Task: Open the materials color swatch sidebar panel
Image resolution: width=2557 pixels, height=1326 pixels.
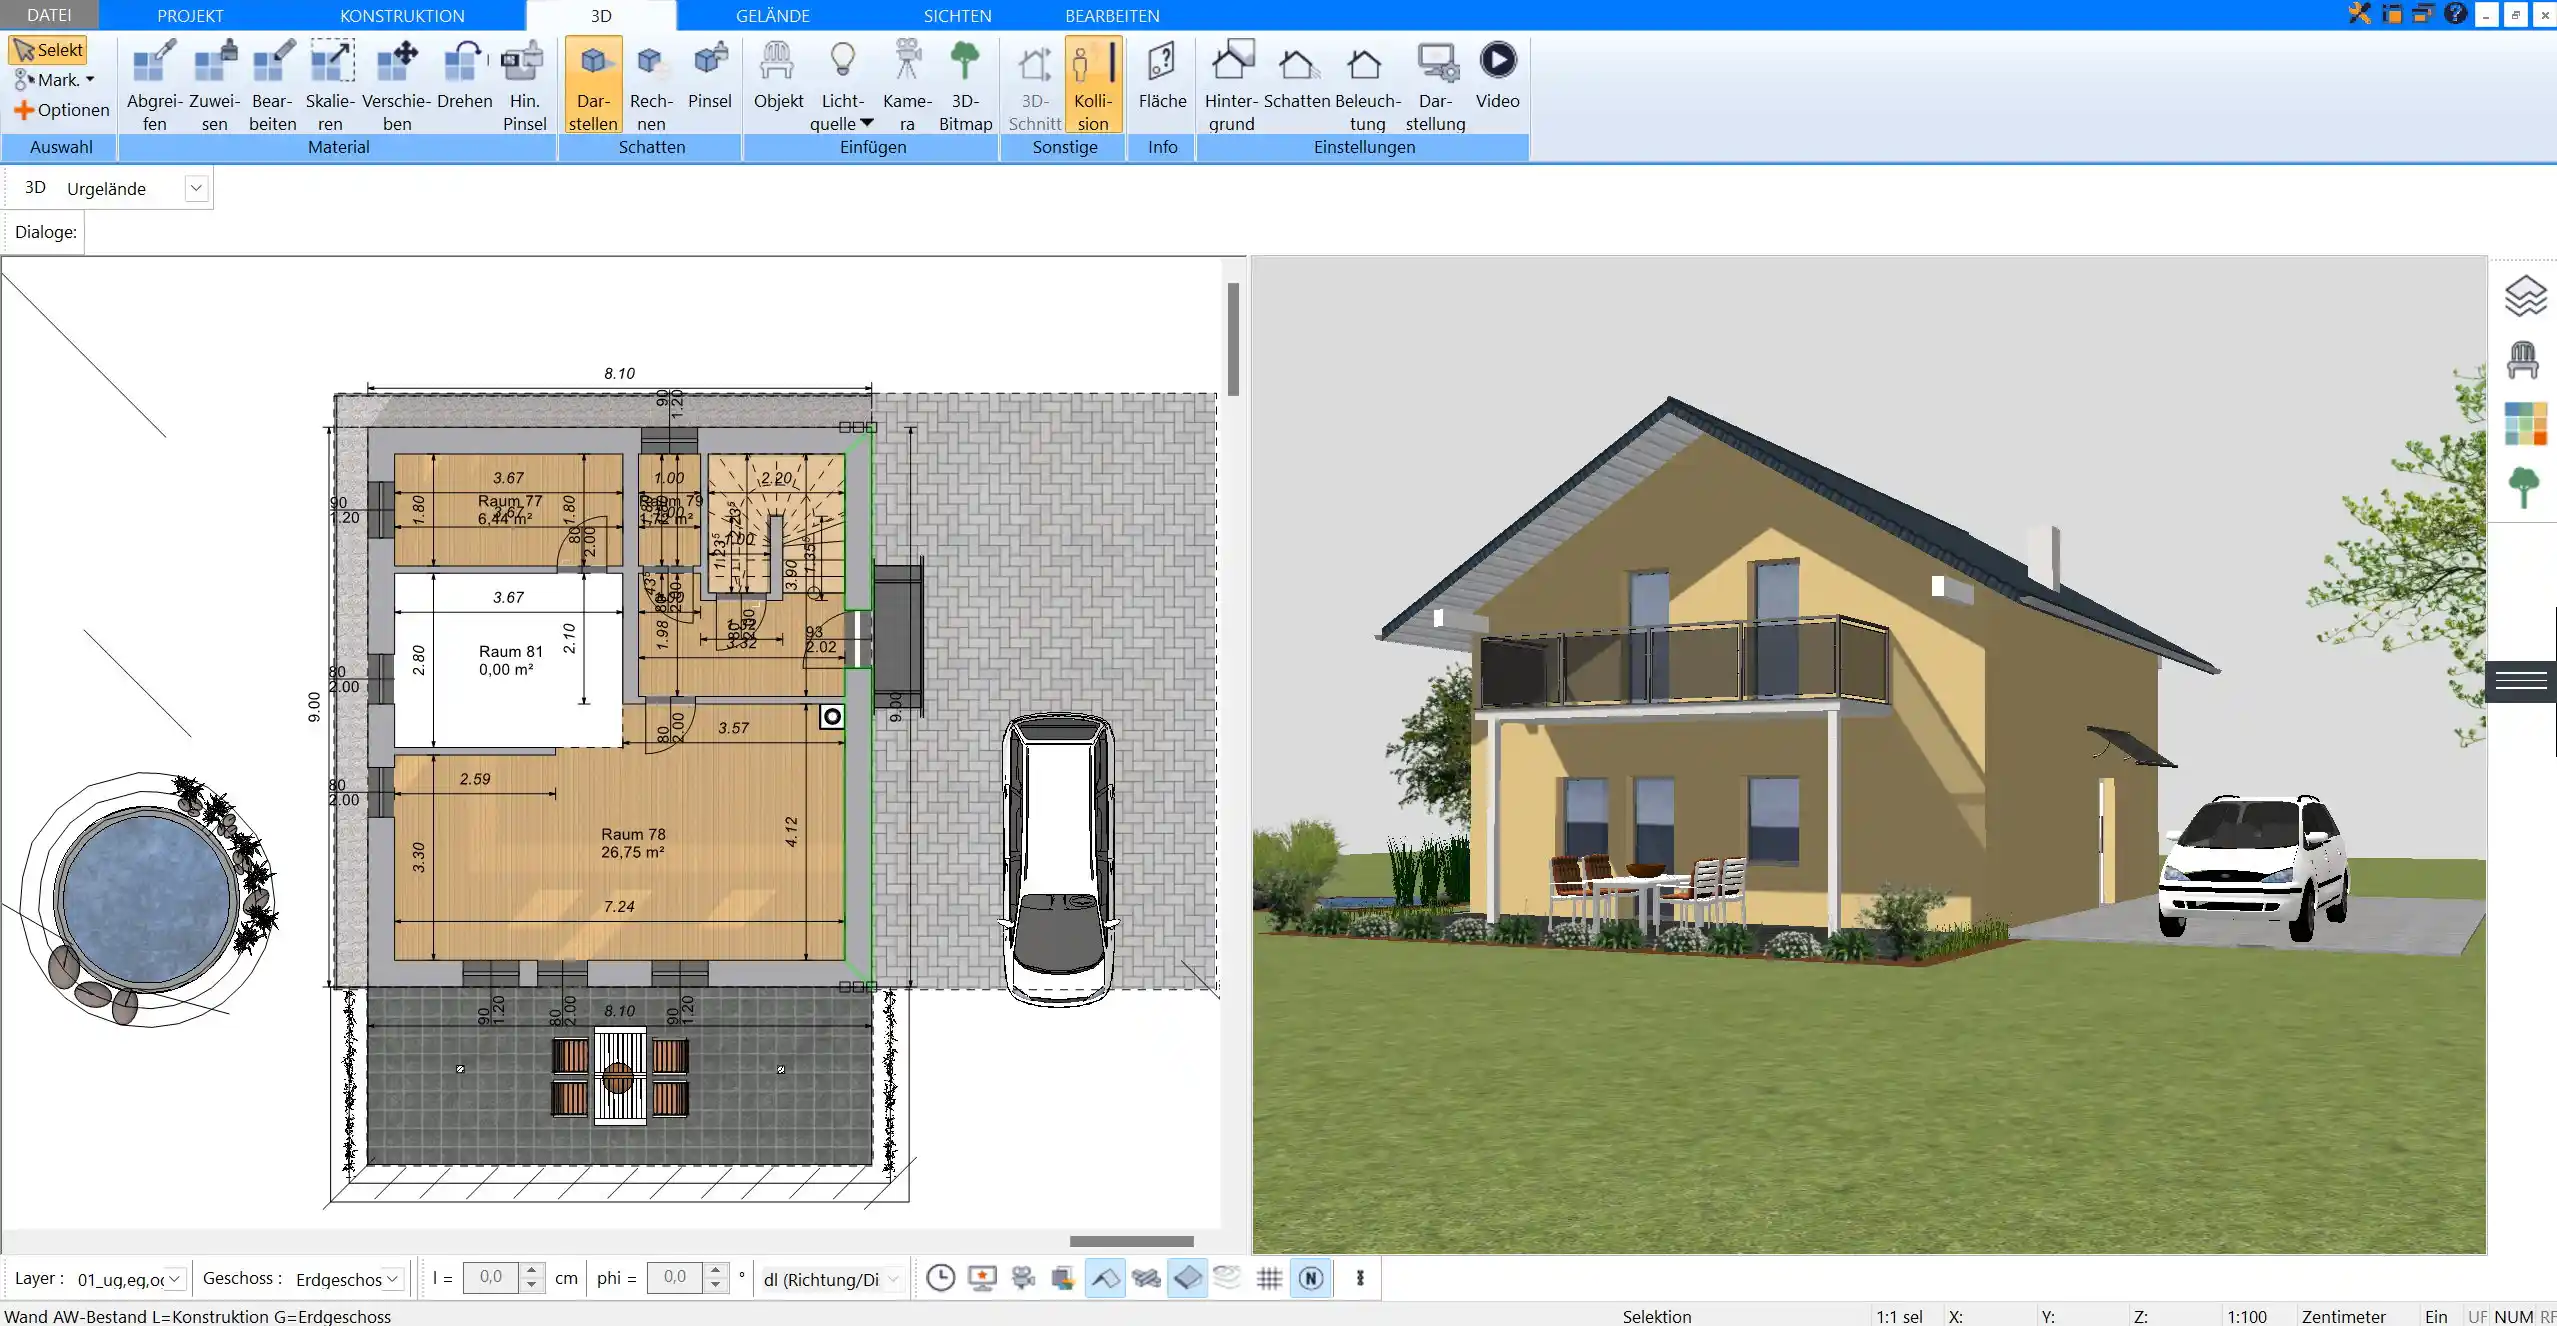Action: [2525, 423]
